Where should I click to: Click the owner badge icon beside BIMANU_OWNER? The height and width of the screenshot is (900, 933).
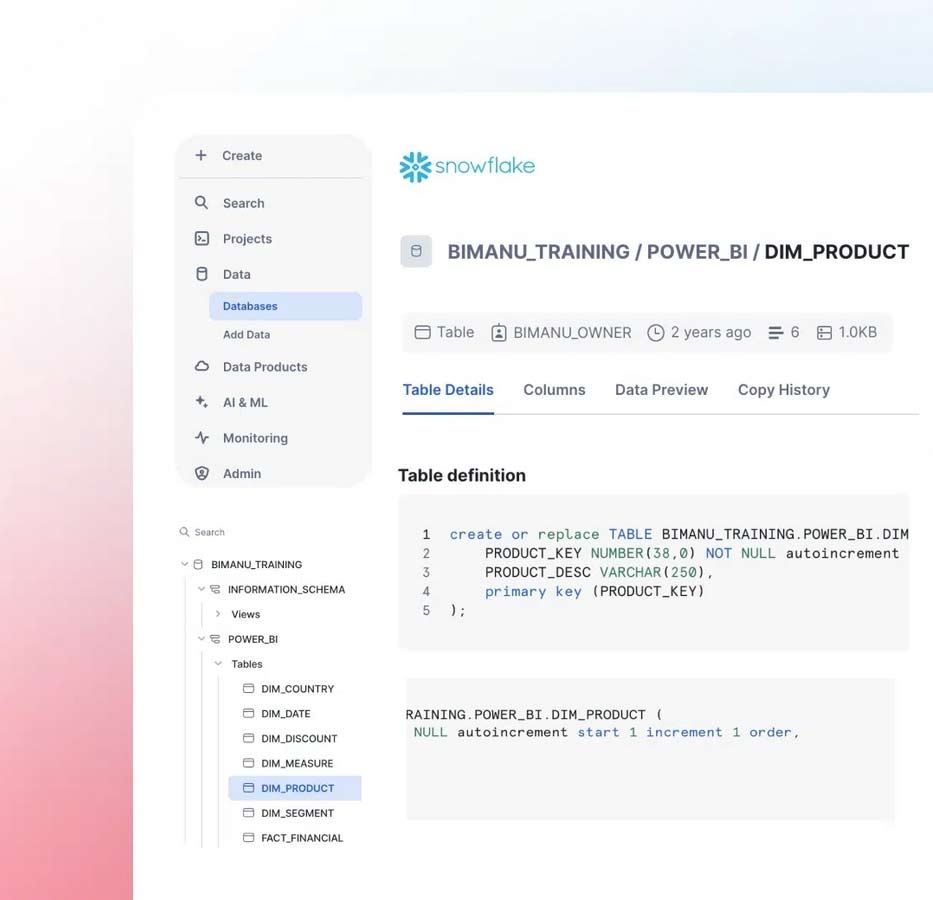tap(499, 333)
